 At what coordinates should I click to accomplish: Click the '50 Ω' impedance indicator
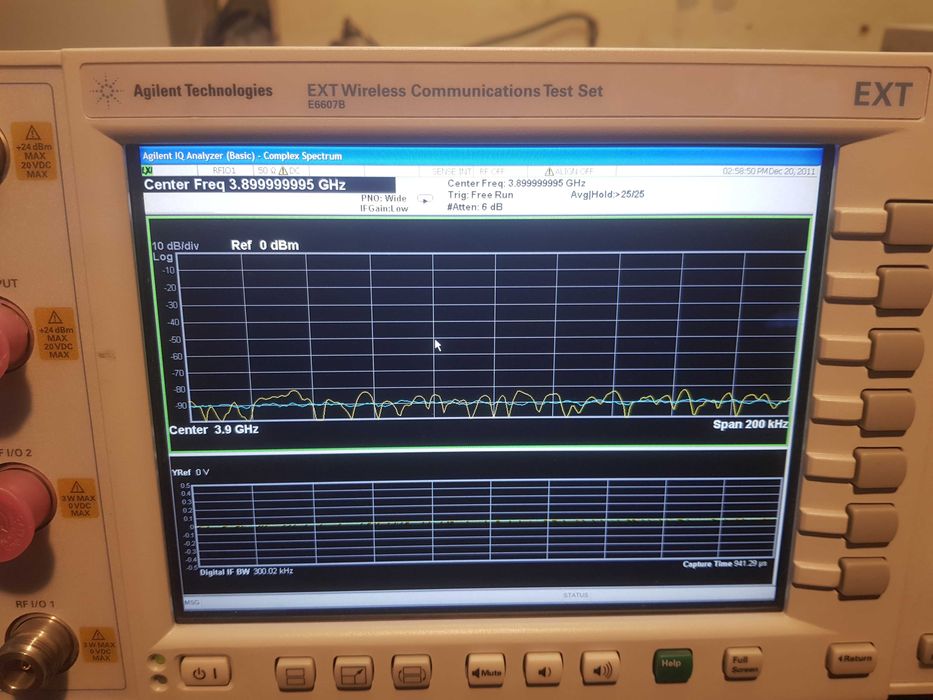268,170
